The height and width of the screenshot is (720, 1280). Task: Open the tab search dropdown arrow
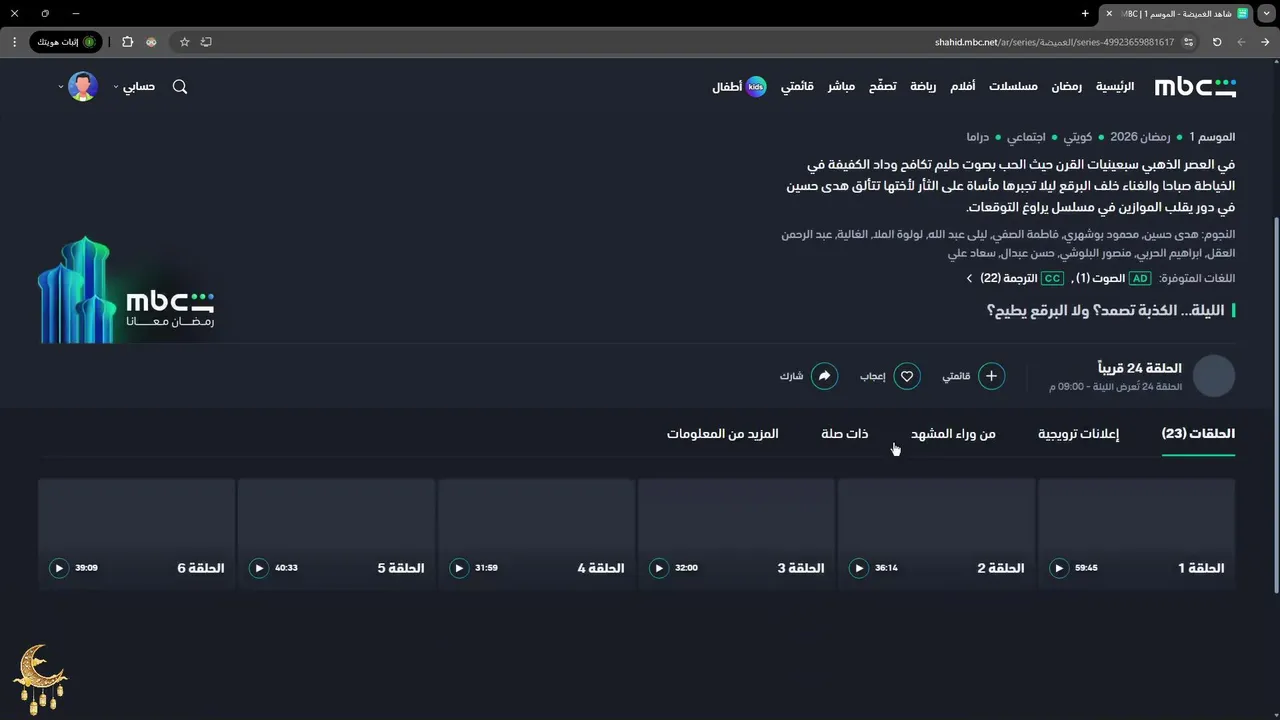(x=1266, y=13)
